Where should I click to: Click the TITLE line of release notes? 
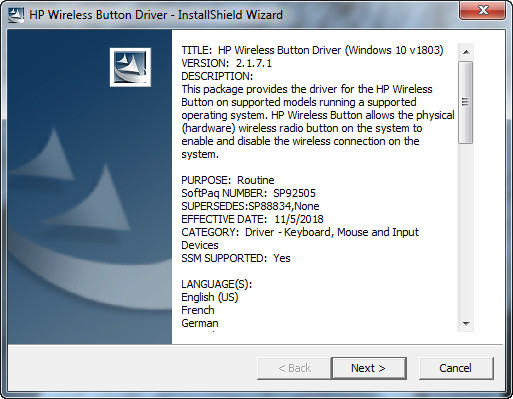(312, 50)
